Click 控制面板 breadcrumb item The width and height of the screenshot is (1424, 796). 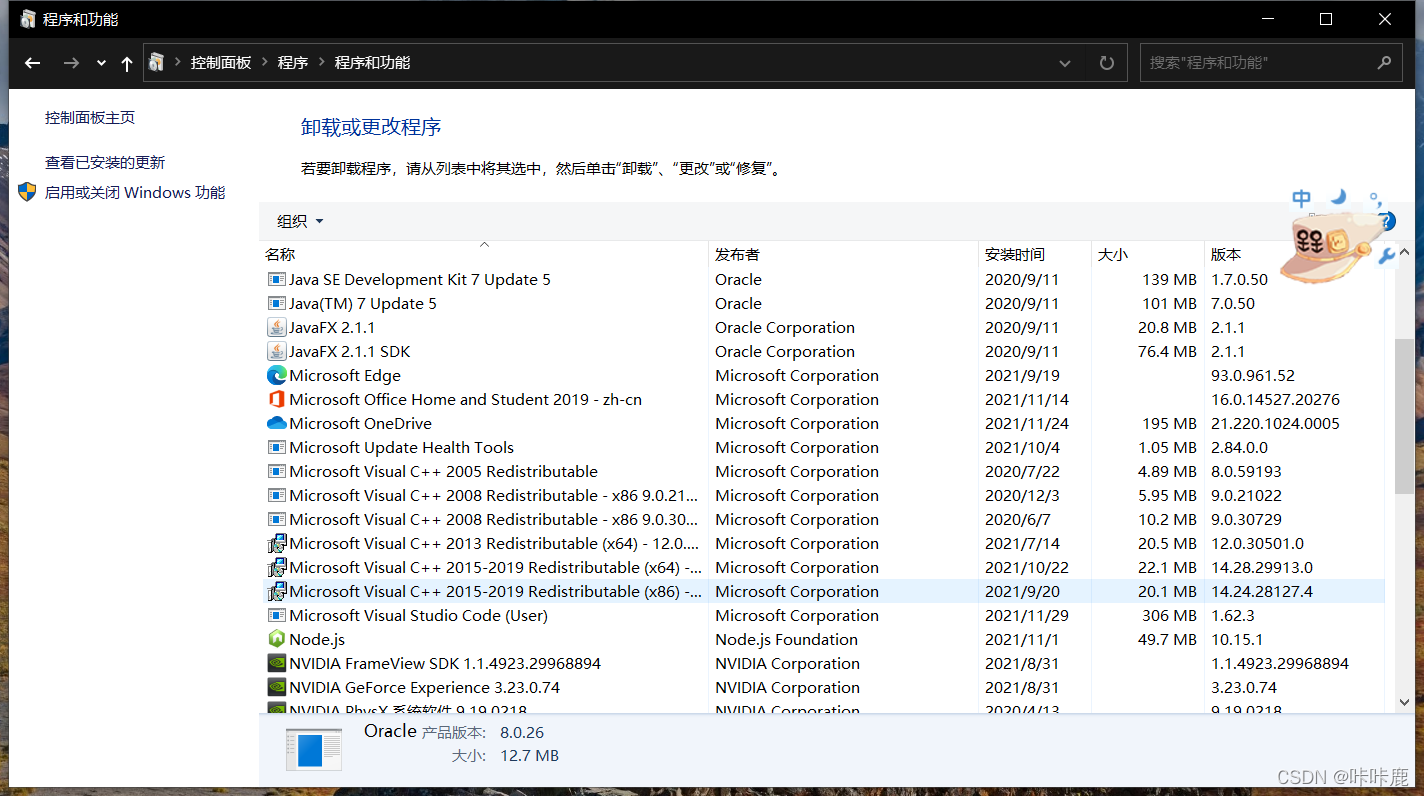(x=221, y=62)
